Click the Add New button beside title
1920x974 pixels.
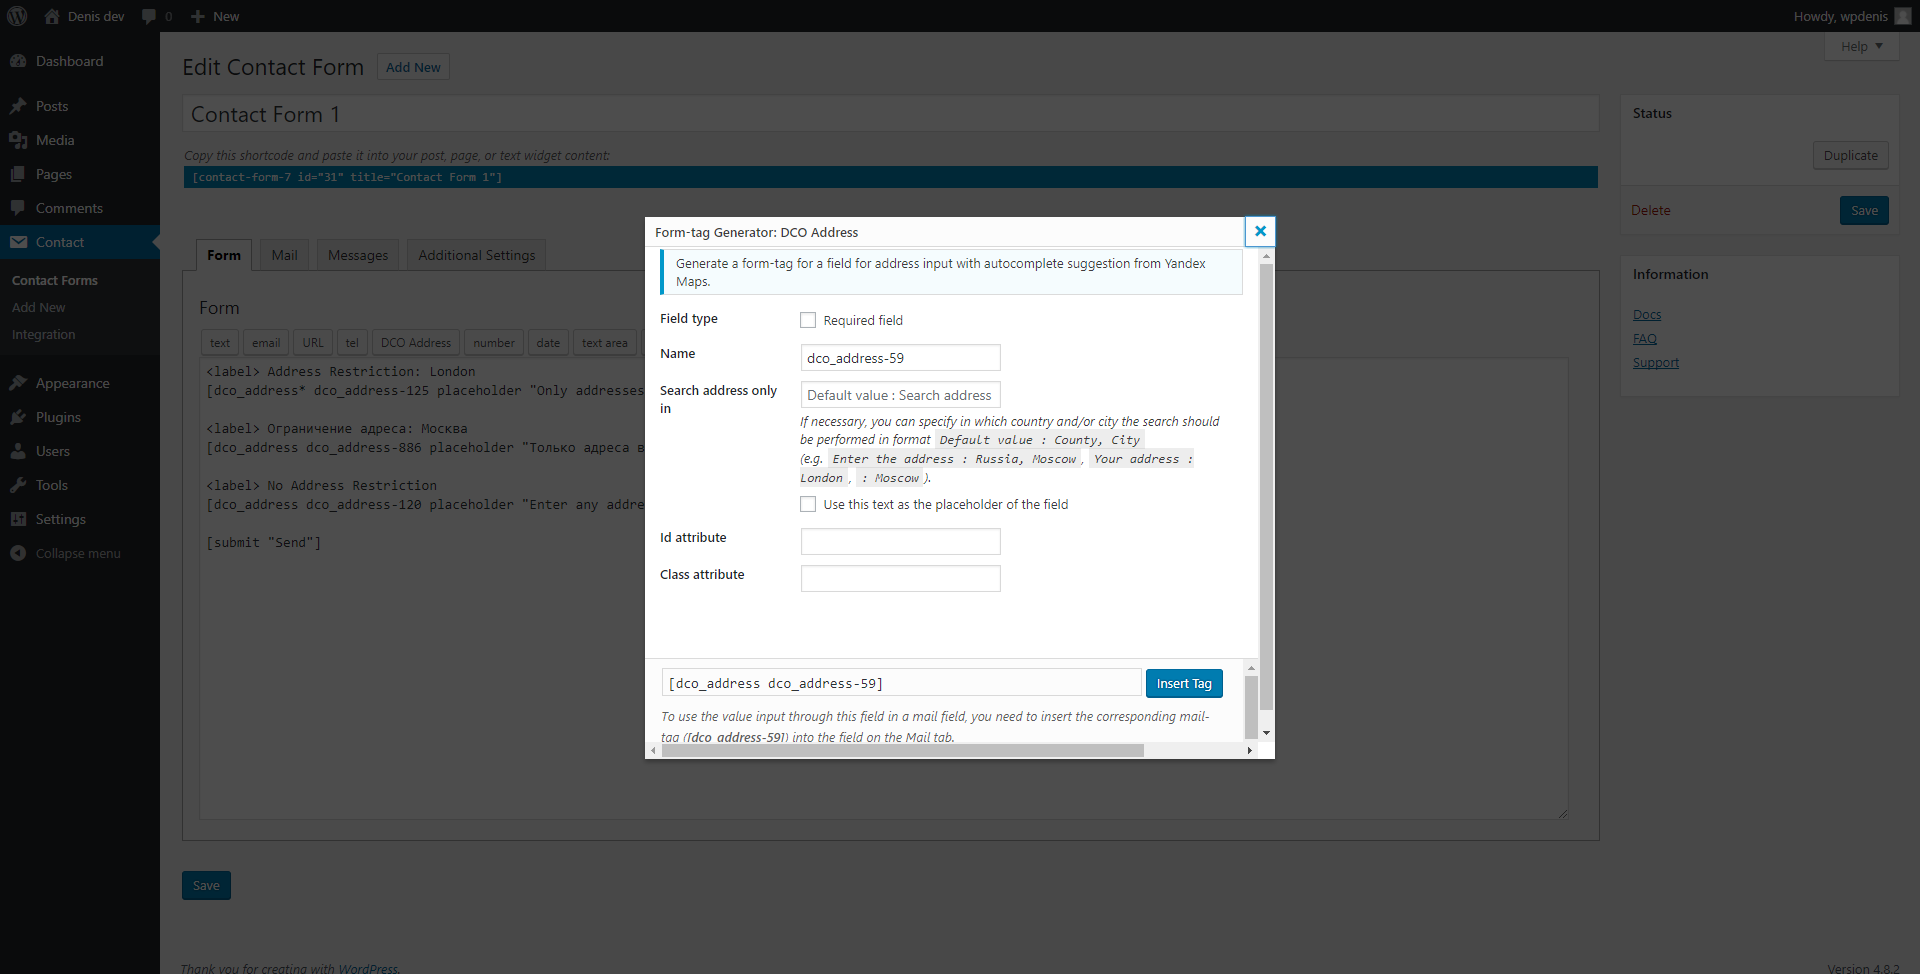pyautogui.click(x=413, y=67)
